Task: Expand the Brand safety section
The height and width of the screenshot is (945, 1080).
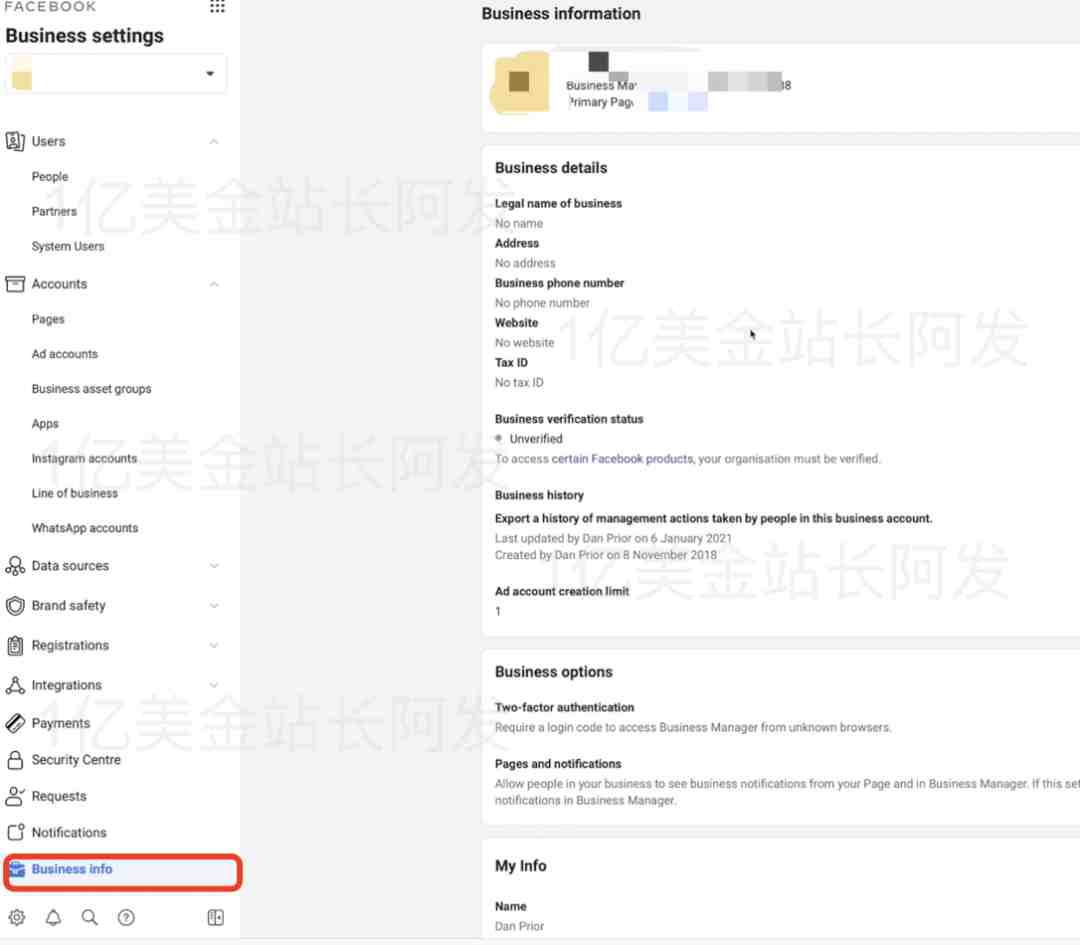Action: pos(214,606)
